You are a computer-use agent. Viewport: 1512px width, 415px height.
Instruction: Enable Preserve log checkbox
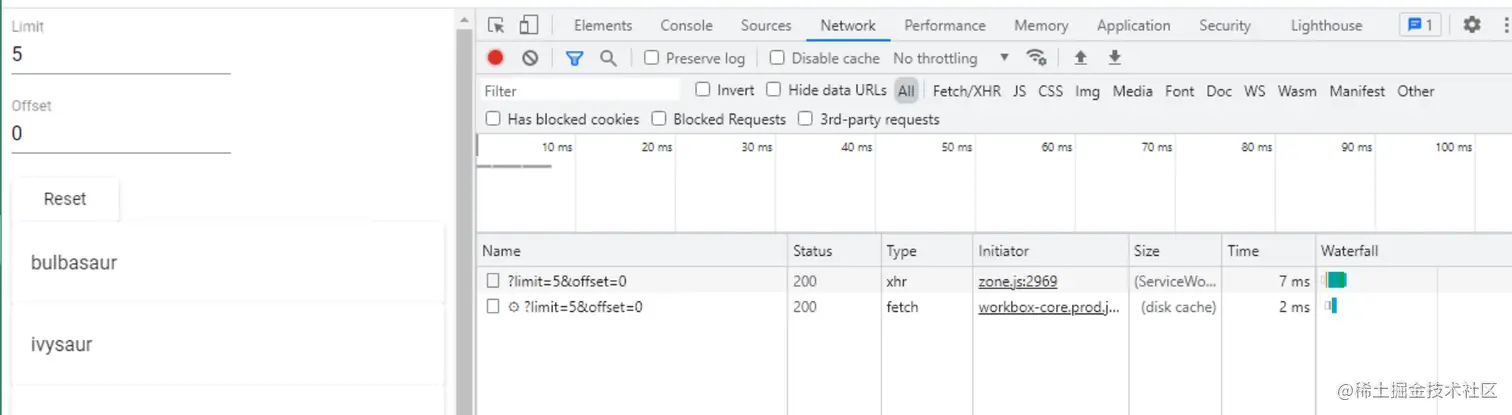652,58
